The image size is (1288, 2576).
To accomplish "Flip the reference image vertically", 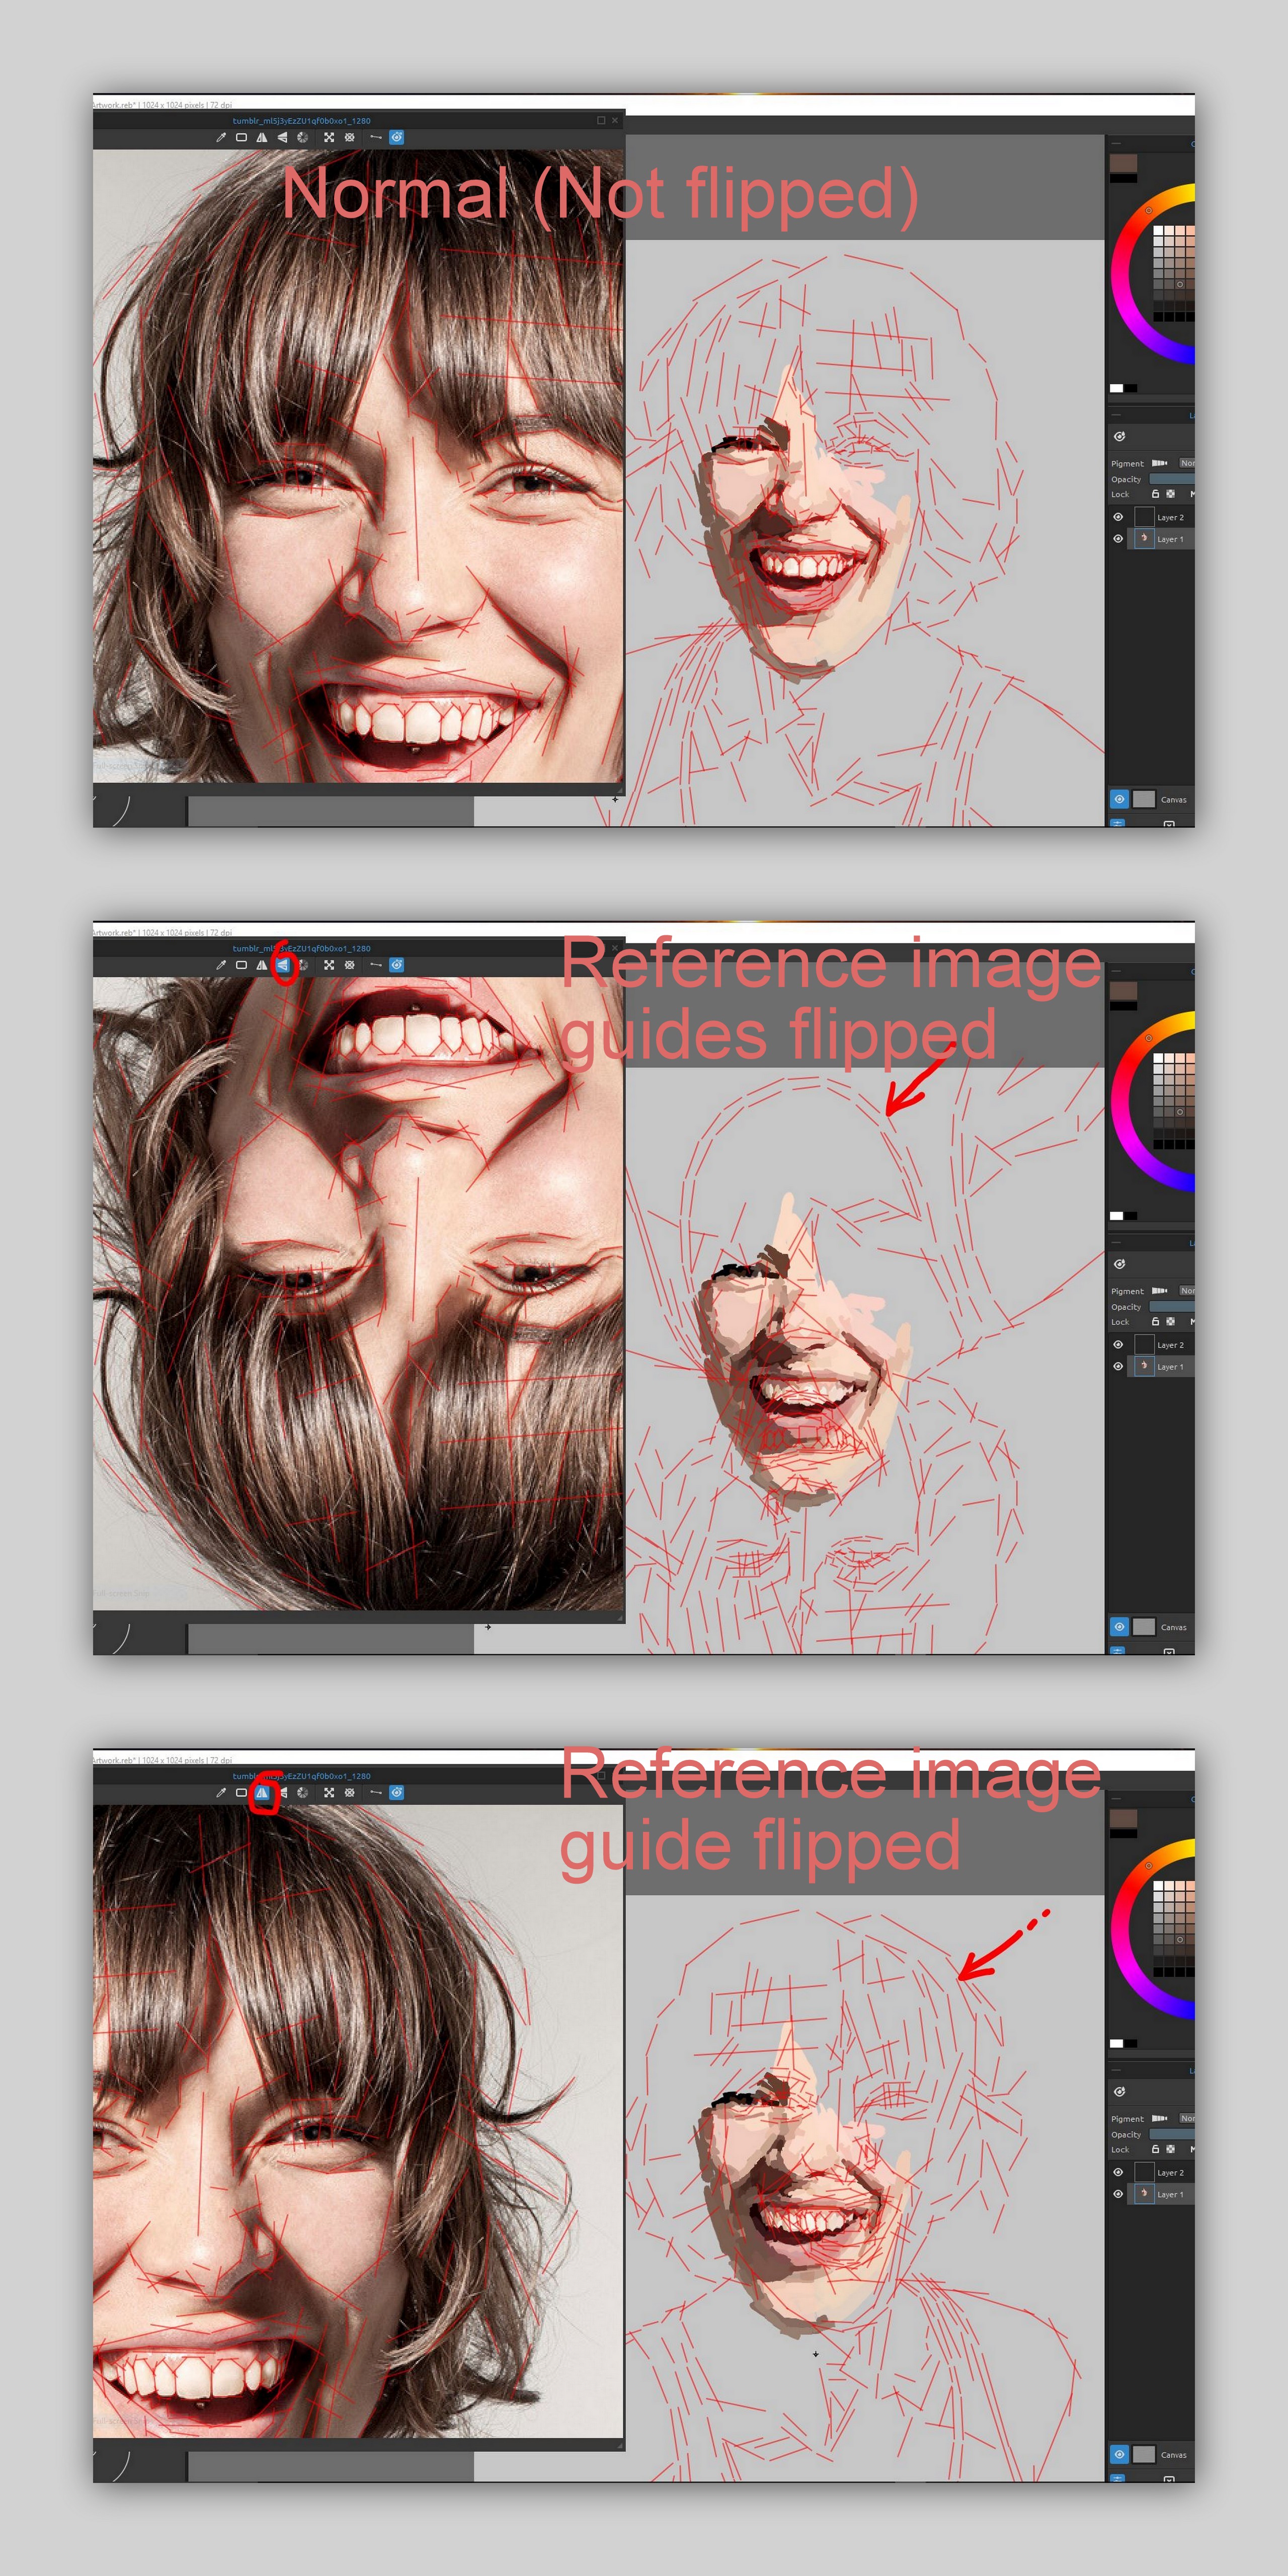I will click(283, 137).
